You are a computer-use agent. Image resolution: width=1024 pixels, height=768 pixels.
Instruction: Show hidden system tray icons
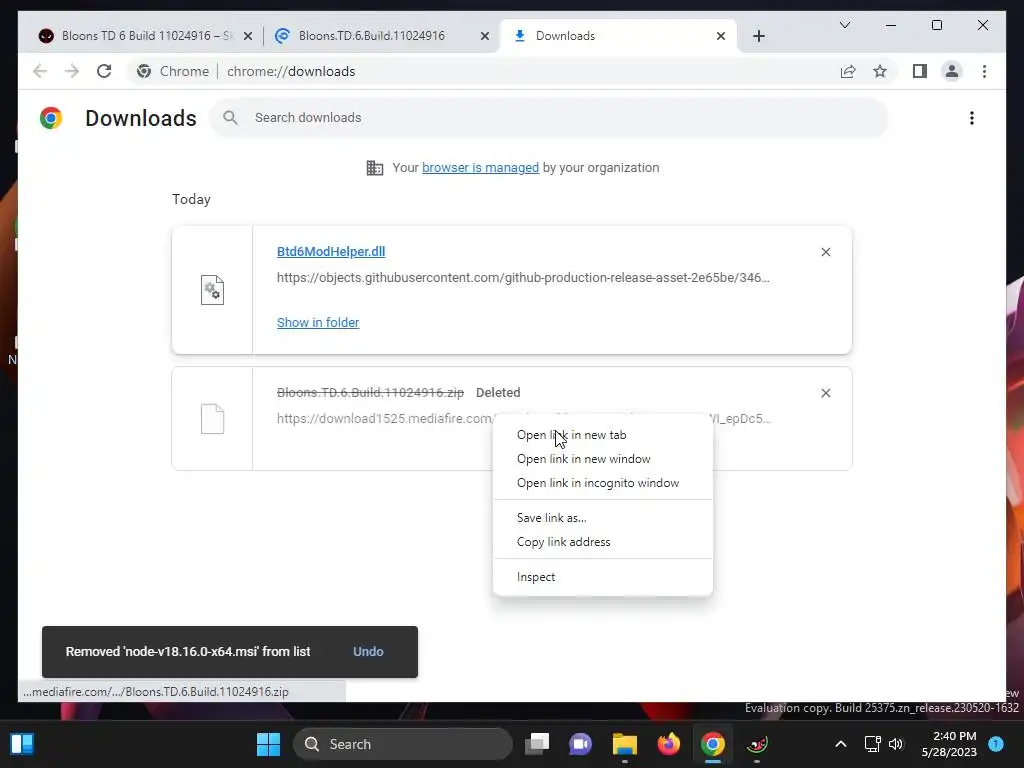[x=840, y=744]
